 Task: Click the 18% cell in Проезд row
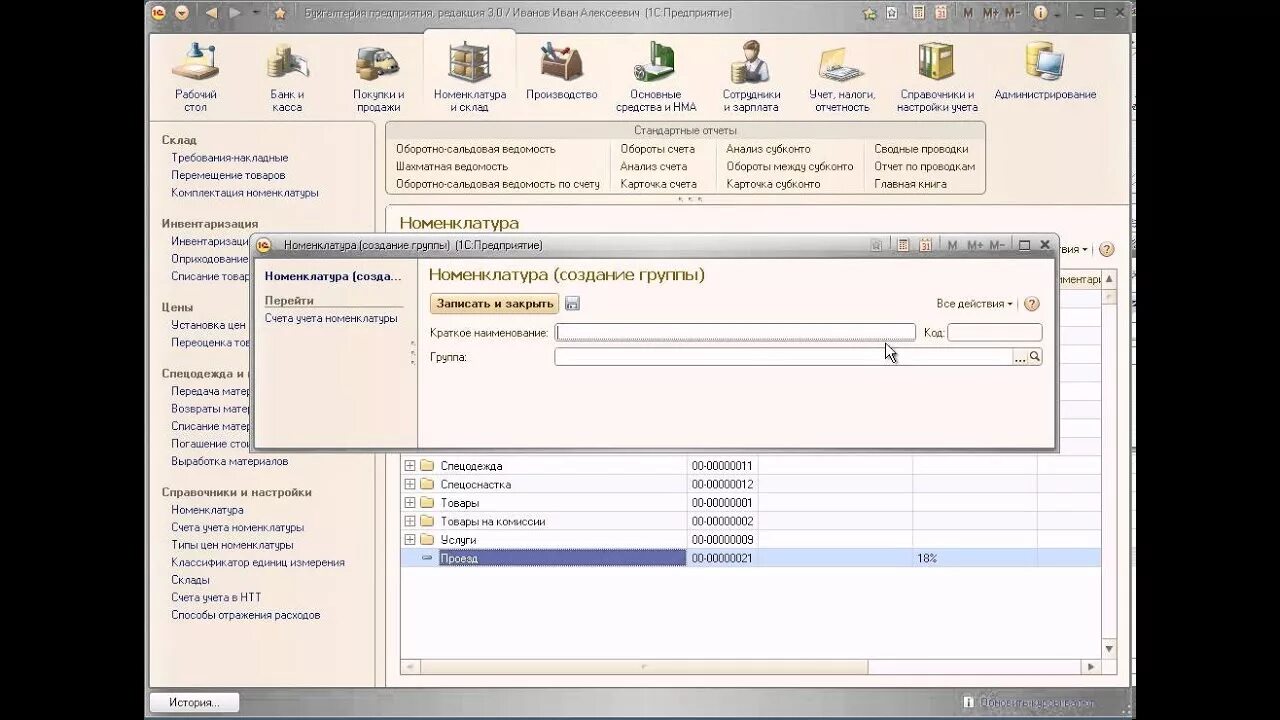click(x=974, y=558)
